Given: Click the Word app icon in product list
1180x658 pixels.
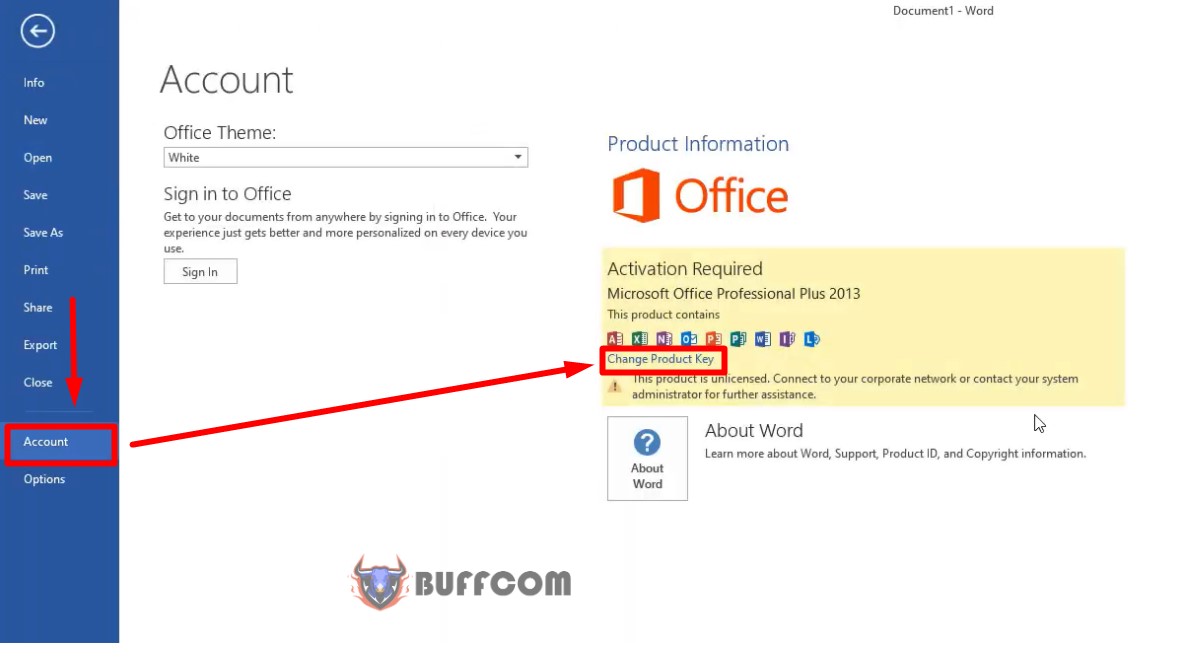Looking at the screenshot, I should click(762, 339).
